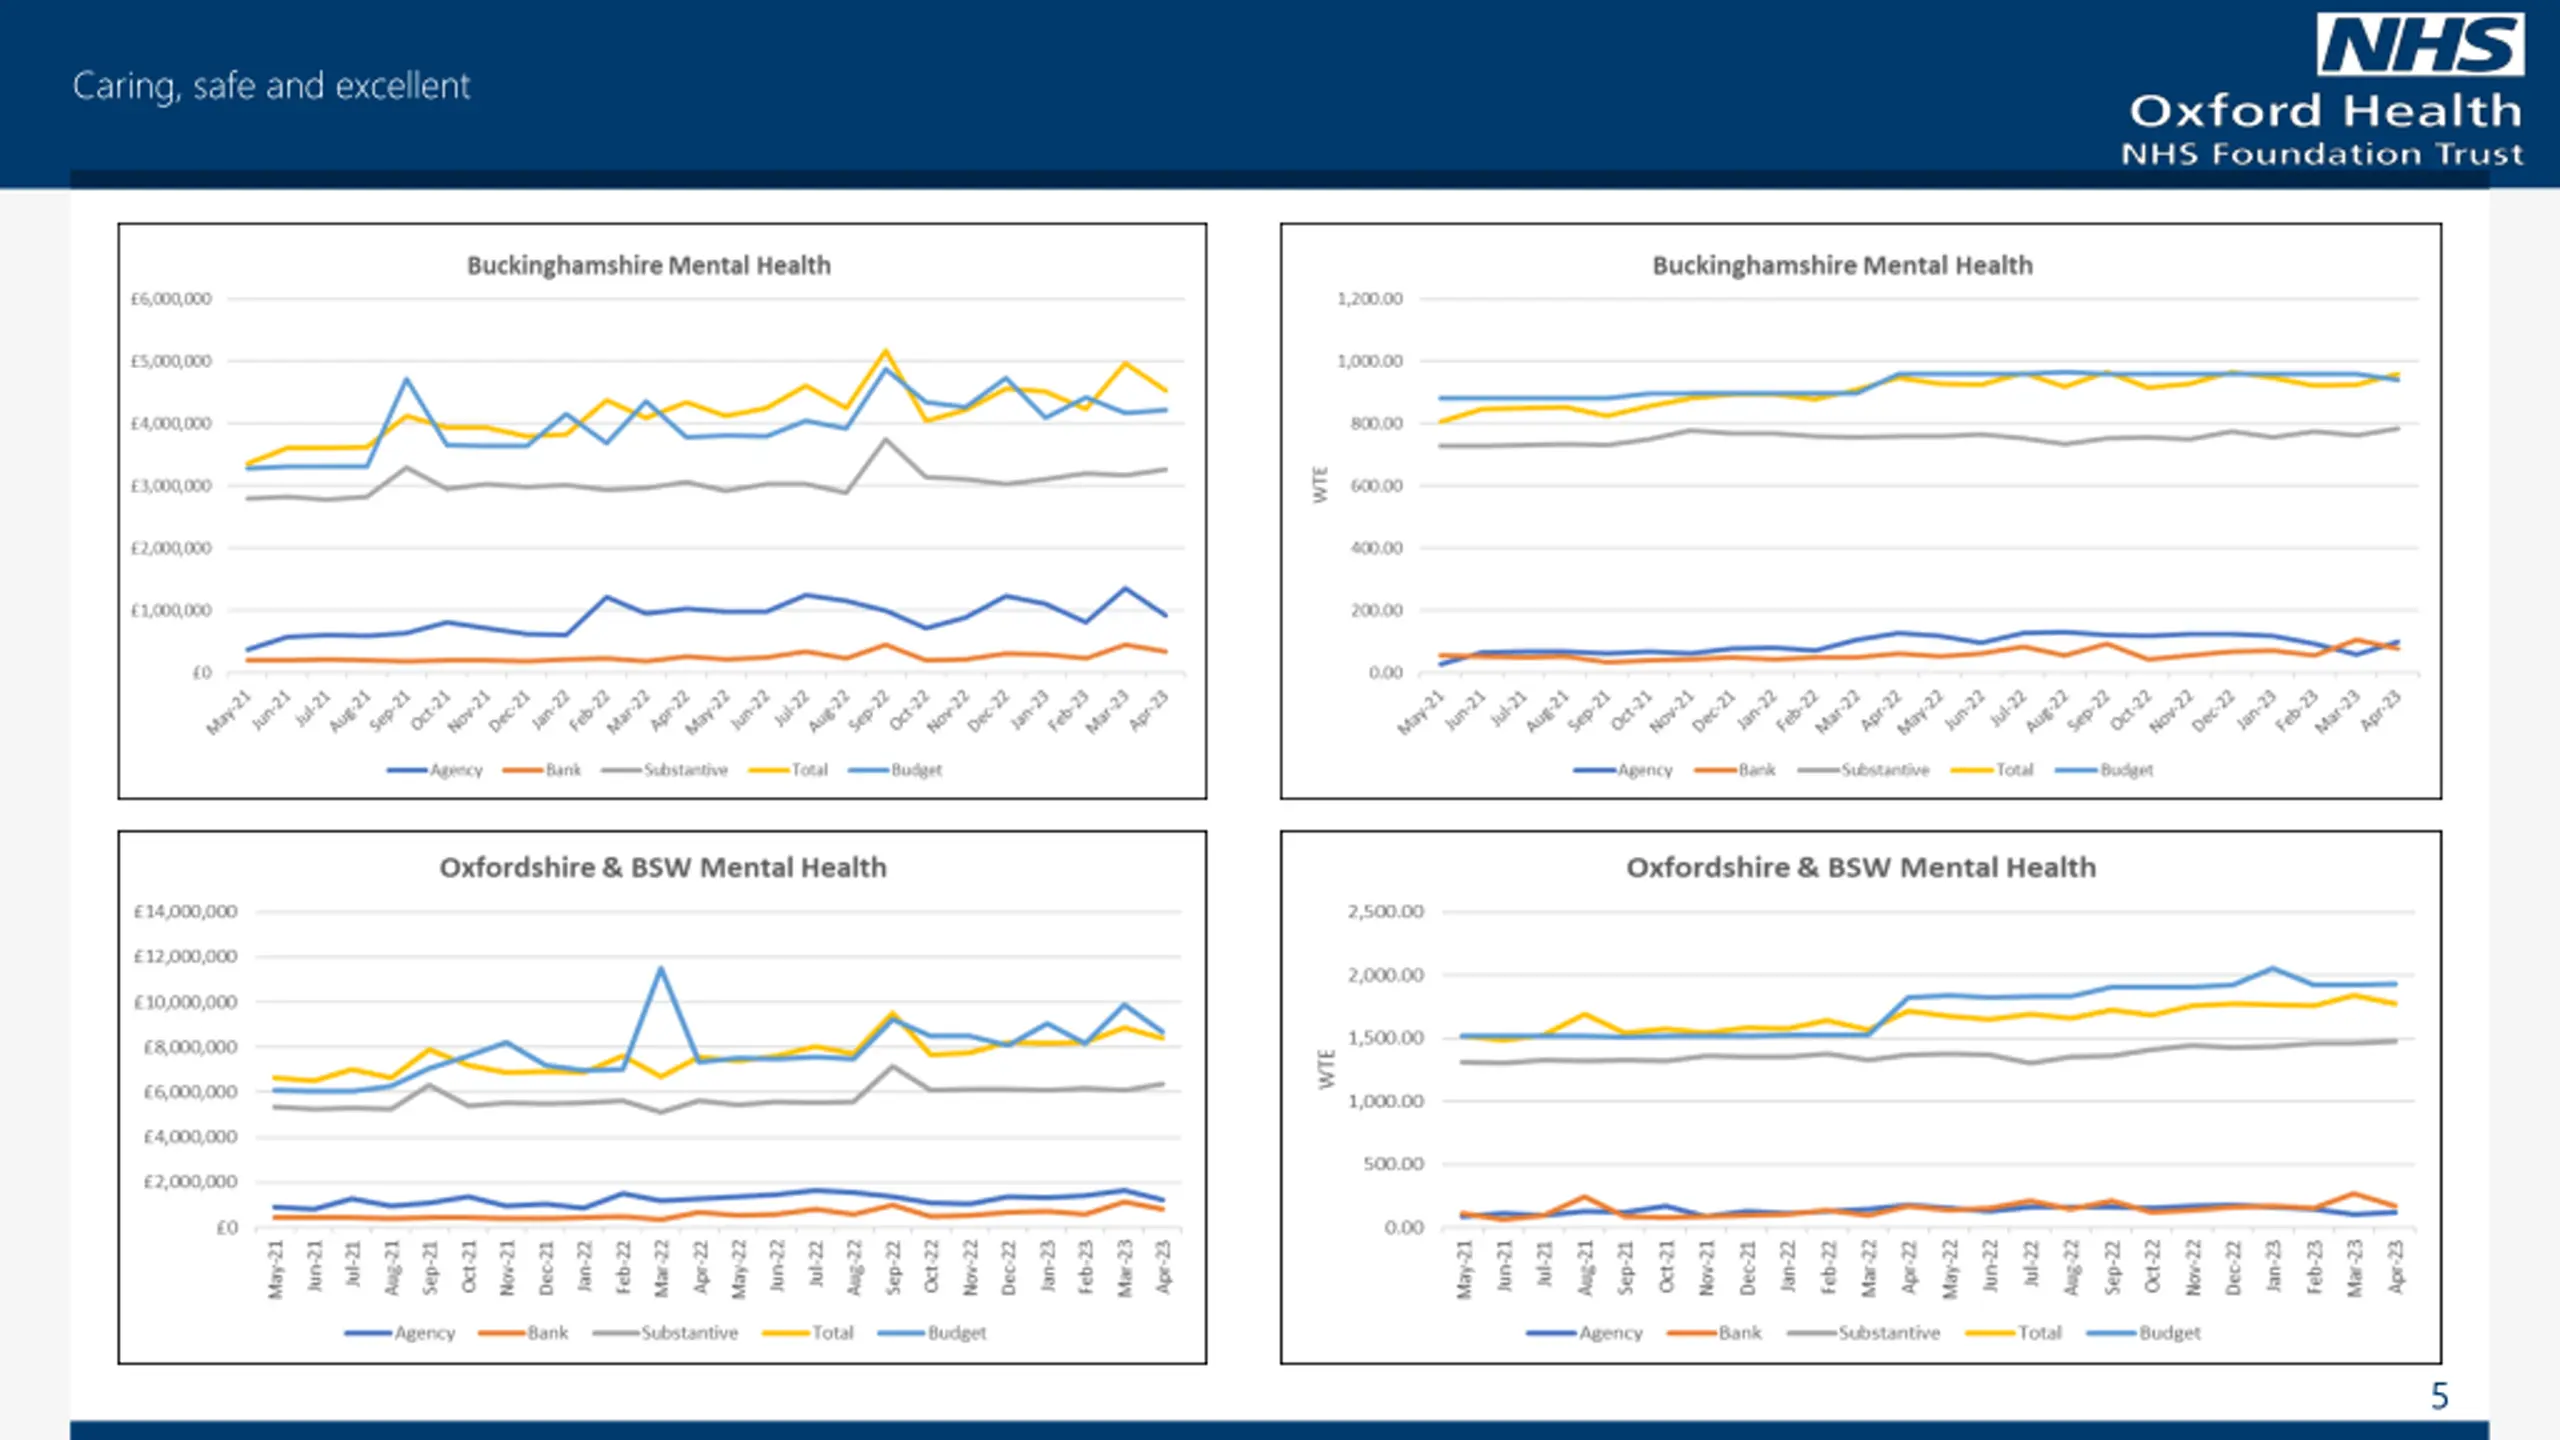
Task: Click Bank legend entry in Buckinghamshire cost chart
Action: (542, 769)
